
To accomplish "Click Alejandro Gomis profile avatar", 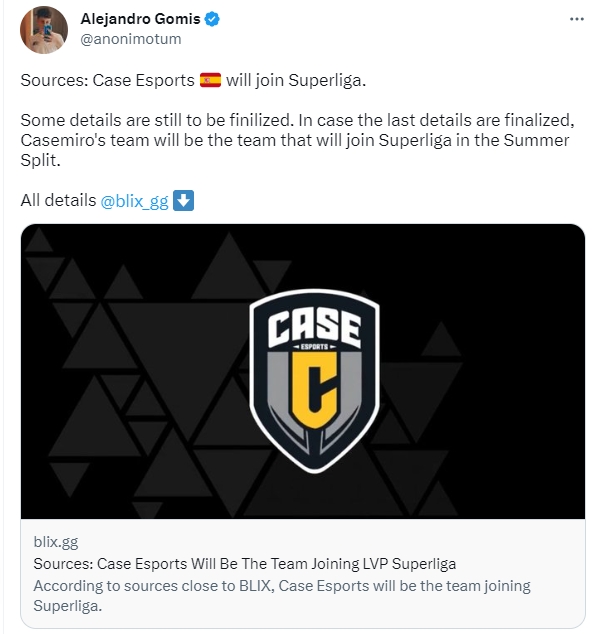I will pyautogui.click(x=44, y=30).
